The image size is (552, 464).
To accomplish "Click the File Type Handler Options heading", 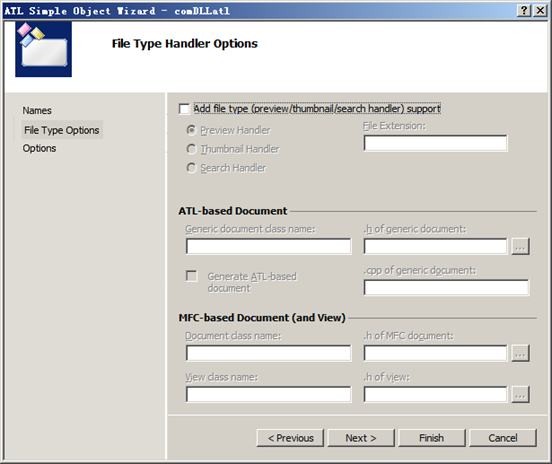I will [185, 44].
